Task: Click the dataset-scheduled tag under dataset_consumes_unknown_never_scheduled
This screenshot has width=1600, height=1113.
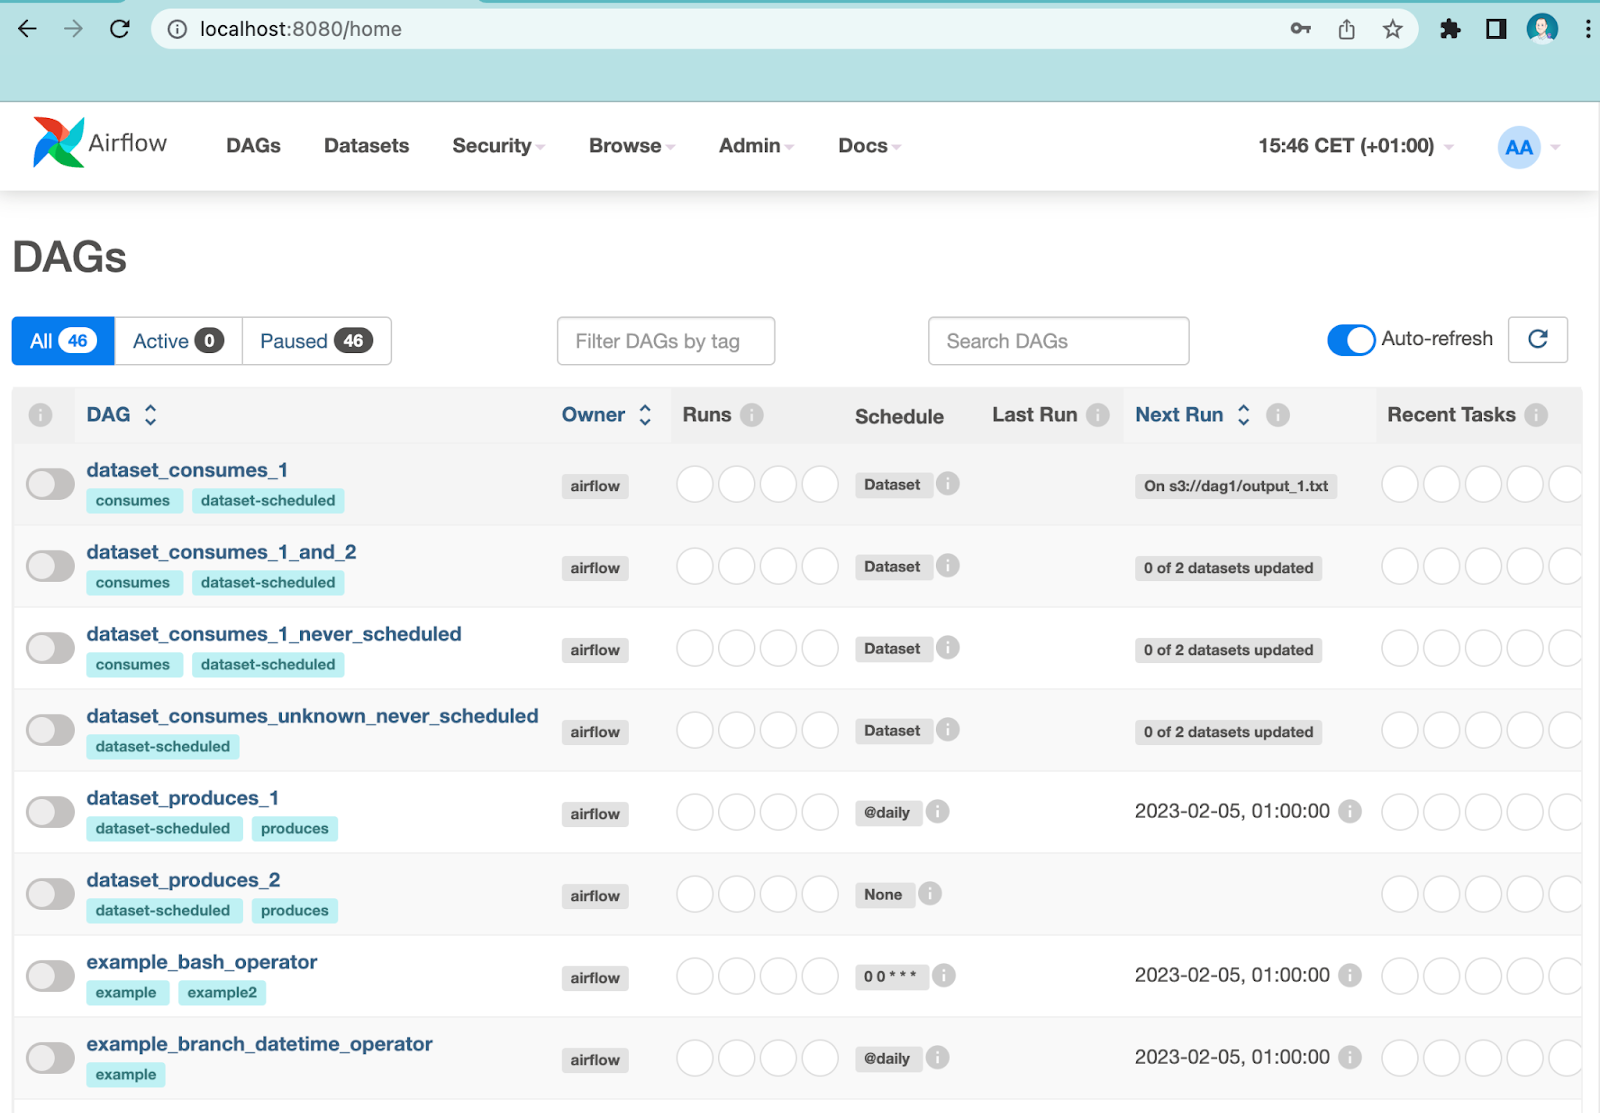Action: [163, 747]
